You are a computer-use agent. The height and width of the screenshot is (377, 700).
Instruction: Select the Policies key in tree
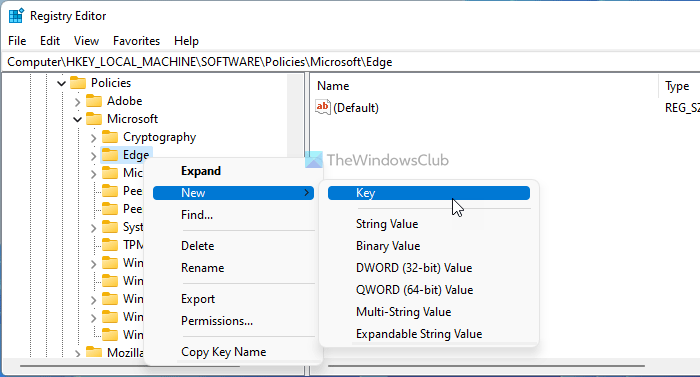(x=111, y=83)
